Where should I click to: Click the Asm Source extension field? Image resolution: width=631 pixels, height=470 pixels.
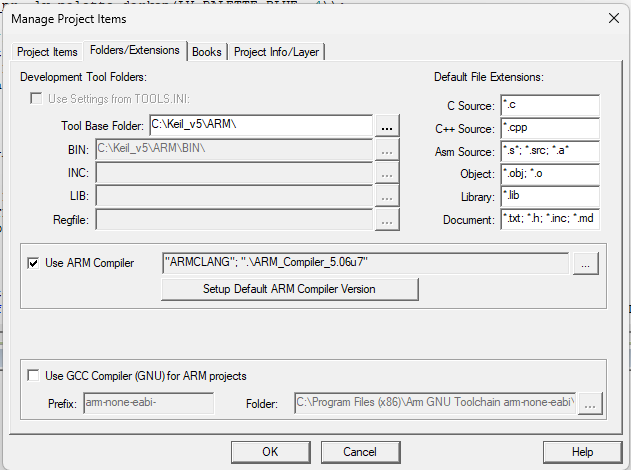pos(549,151)
